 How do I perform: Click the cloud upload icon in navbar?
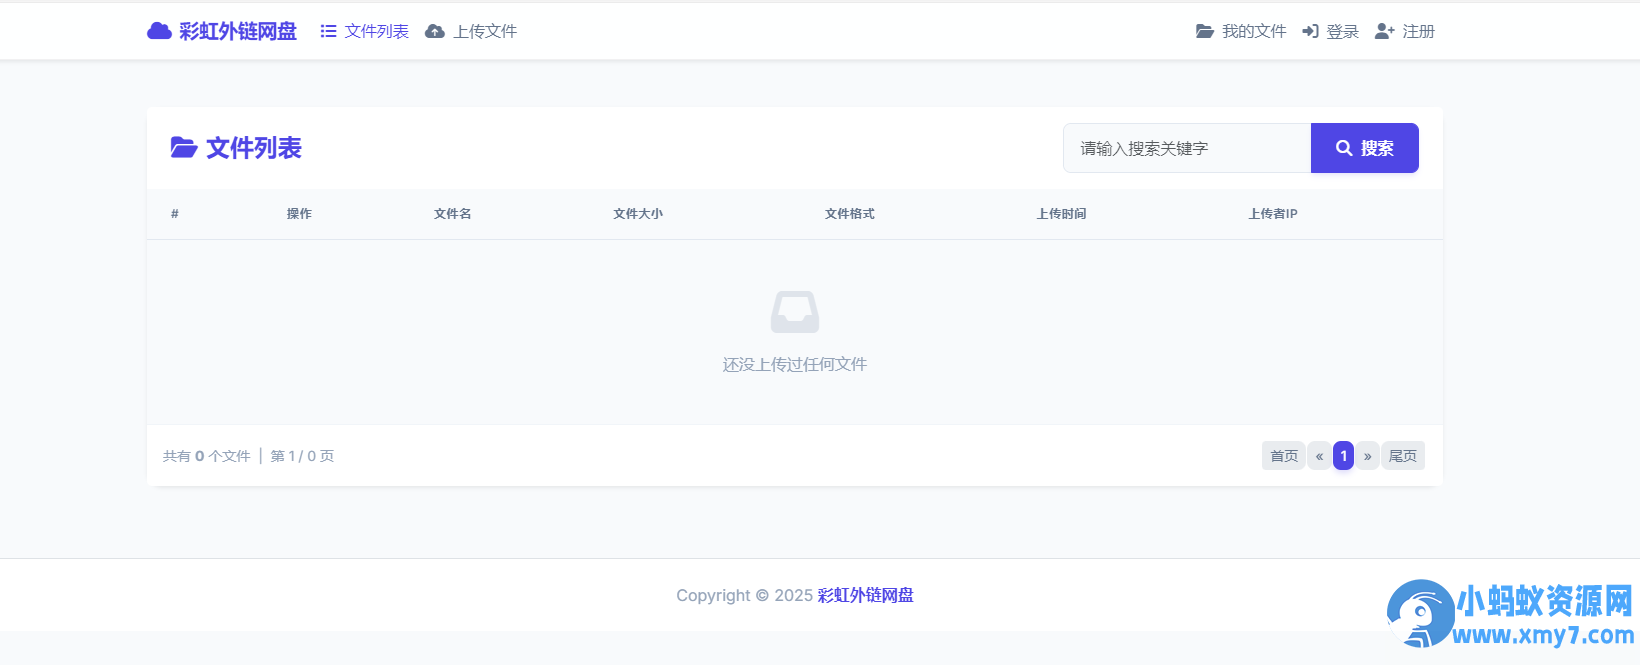[x=435, y=31]
